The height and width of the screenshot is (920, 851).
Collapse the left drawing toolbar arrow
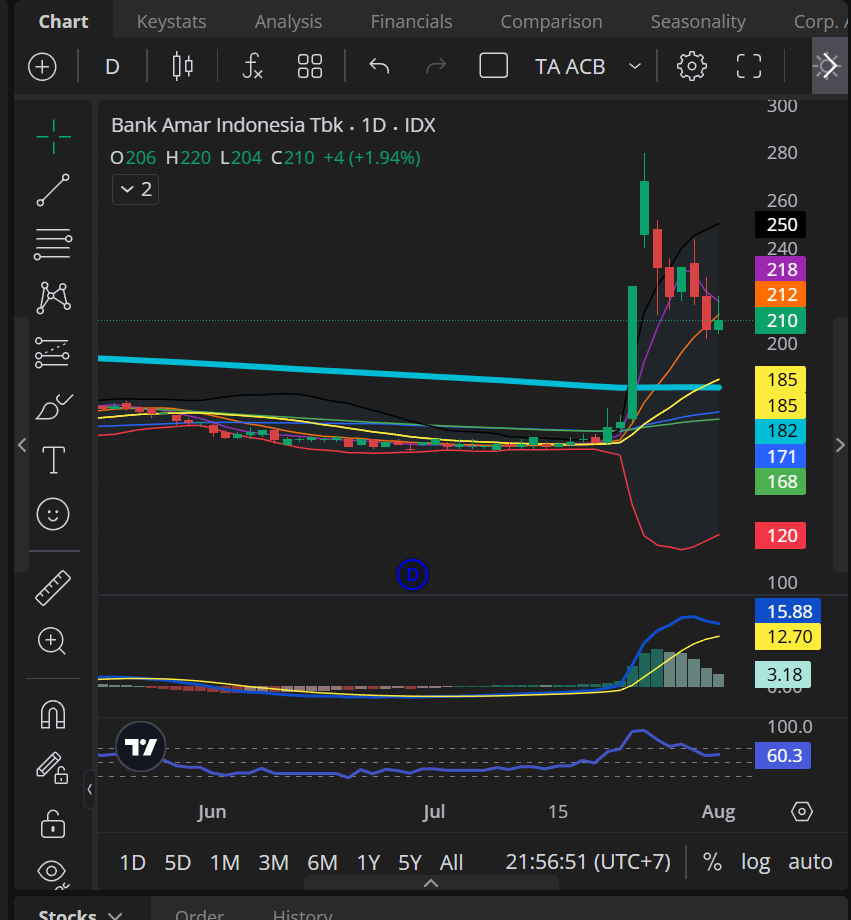click(89, 789)
